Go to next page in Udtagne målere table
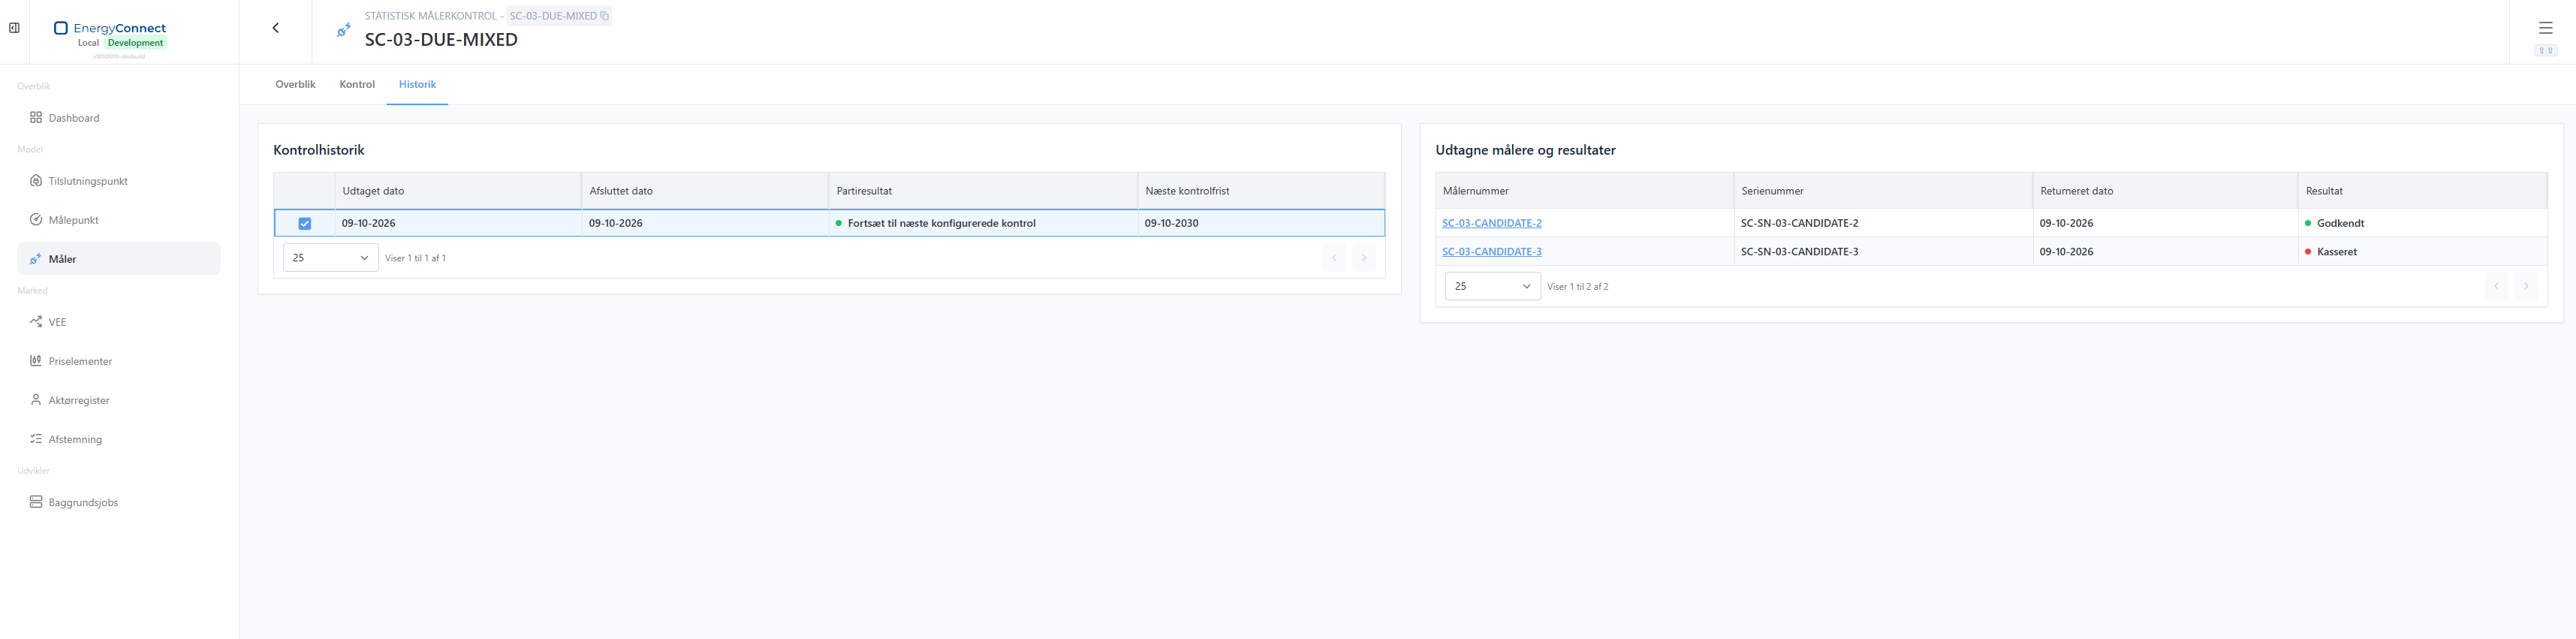This screenshot has height=639, width=2576. point(2525,286)
